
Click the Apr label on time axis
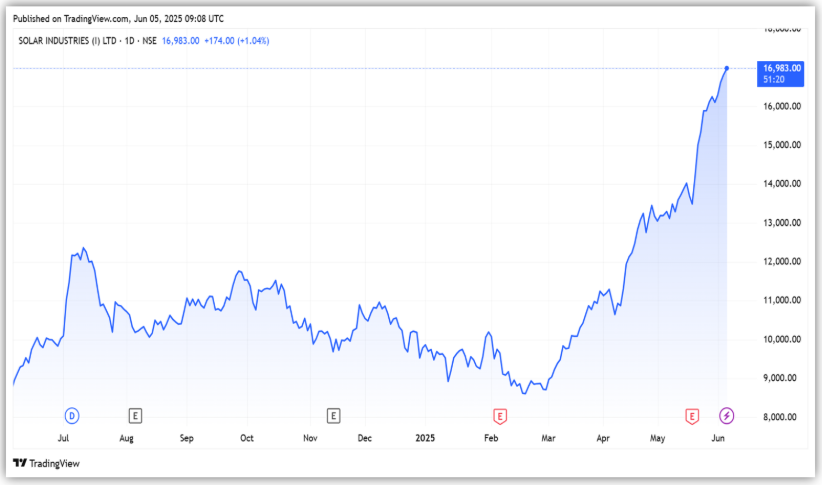pos(603,438)
